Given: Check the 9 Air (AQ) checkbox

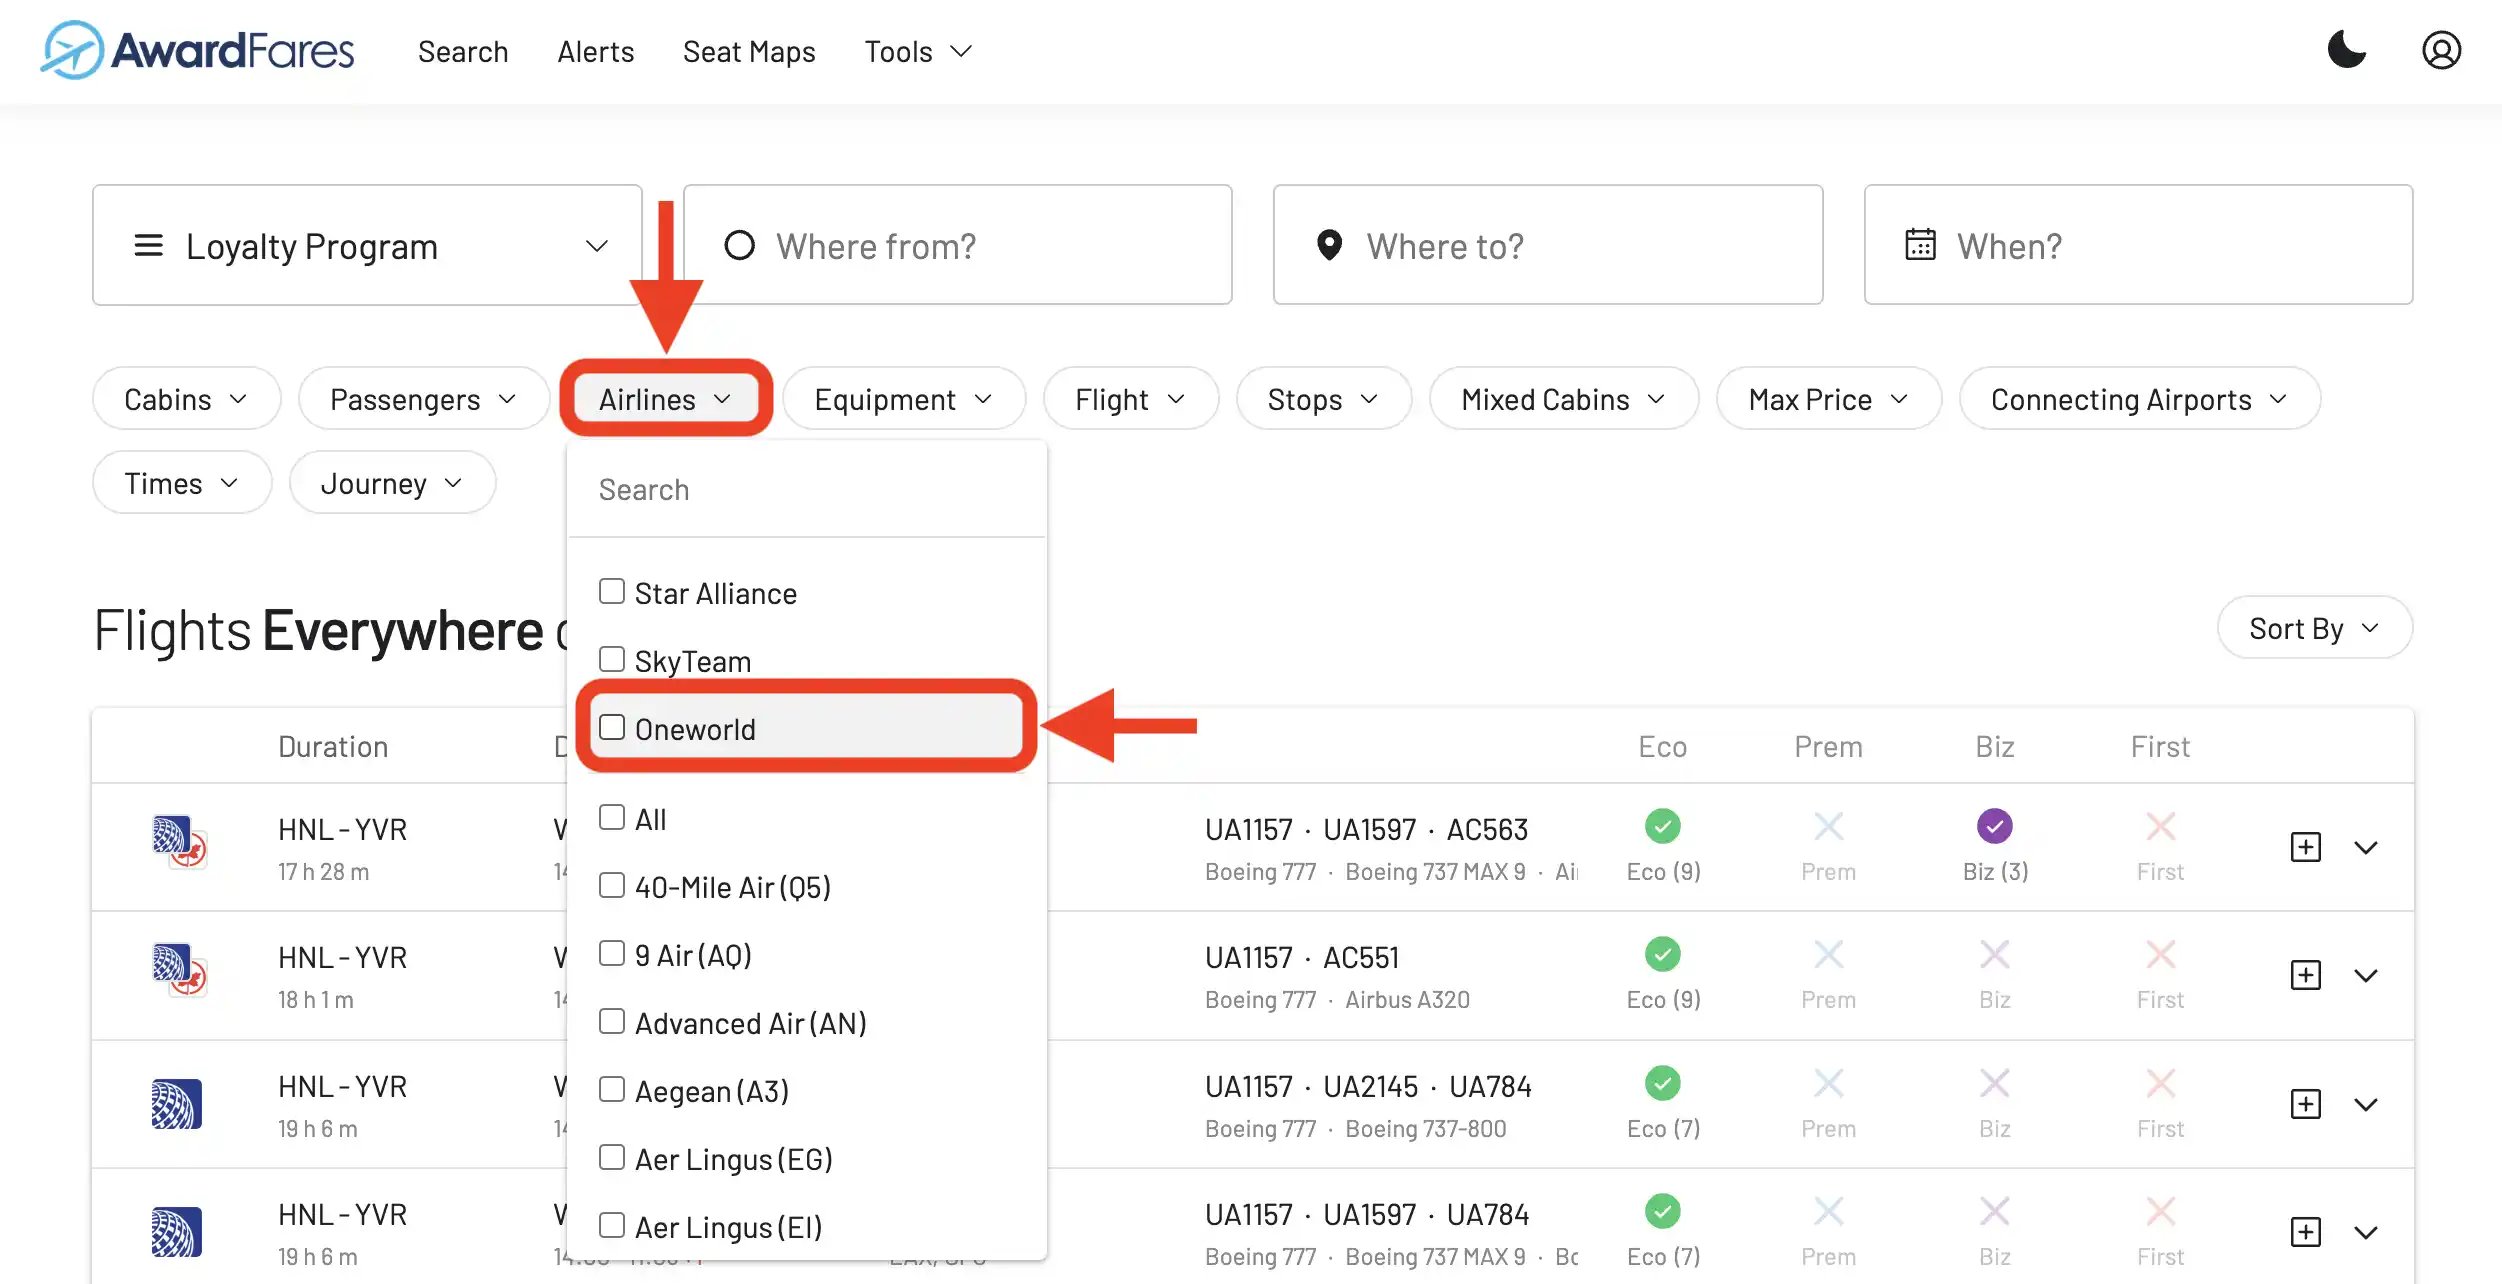Looking at the screenshot, I should click(x=611, y=953).
